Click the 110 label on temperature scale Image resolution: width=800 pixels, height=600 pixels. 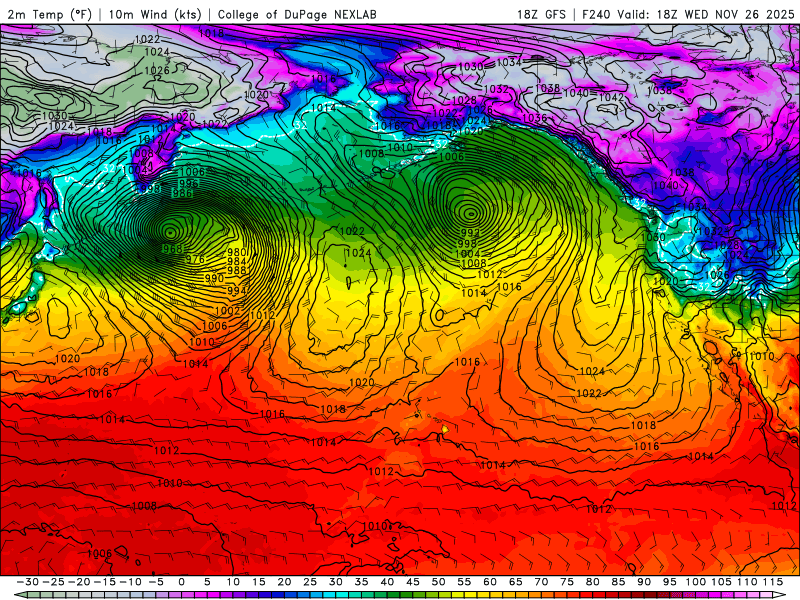[747, 582]
